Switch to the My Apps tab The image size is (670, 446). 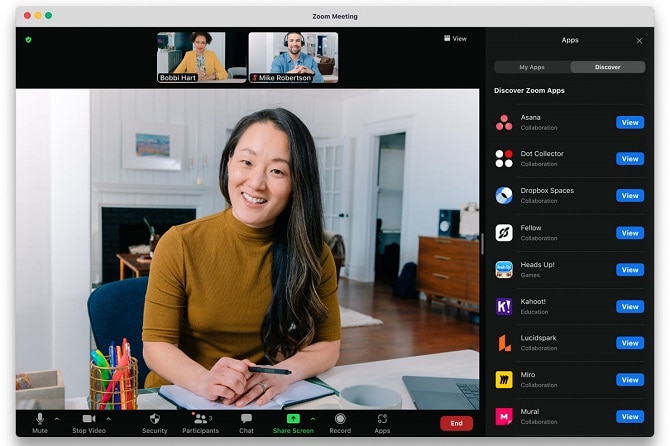532,67
